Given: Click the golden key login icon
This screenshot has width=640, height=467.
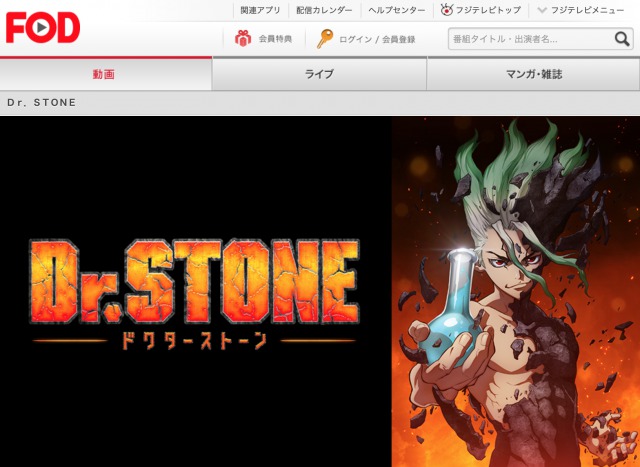Looking at the screenshot, I should click(x=325, y=39).
